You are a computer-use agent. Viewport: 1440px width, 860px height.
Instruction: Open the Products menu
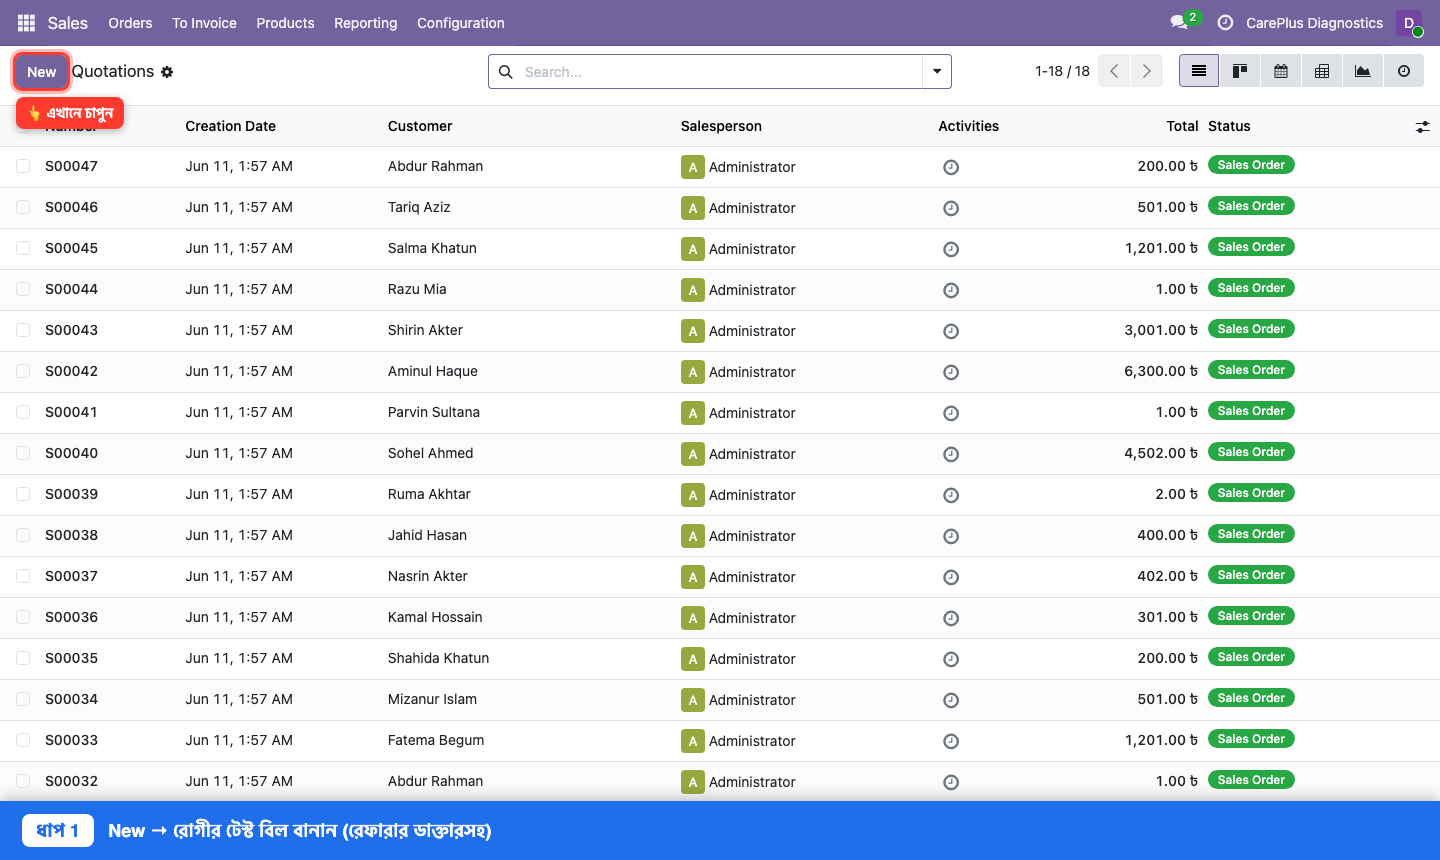tap(285, 23)
